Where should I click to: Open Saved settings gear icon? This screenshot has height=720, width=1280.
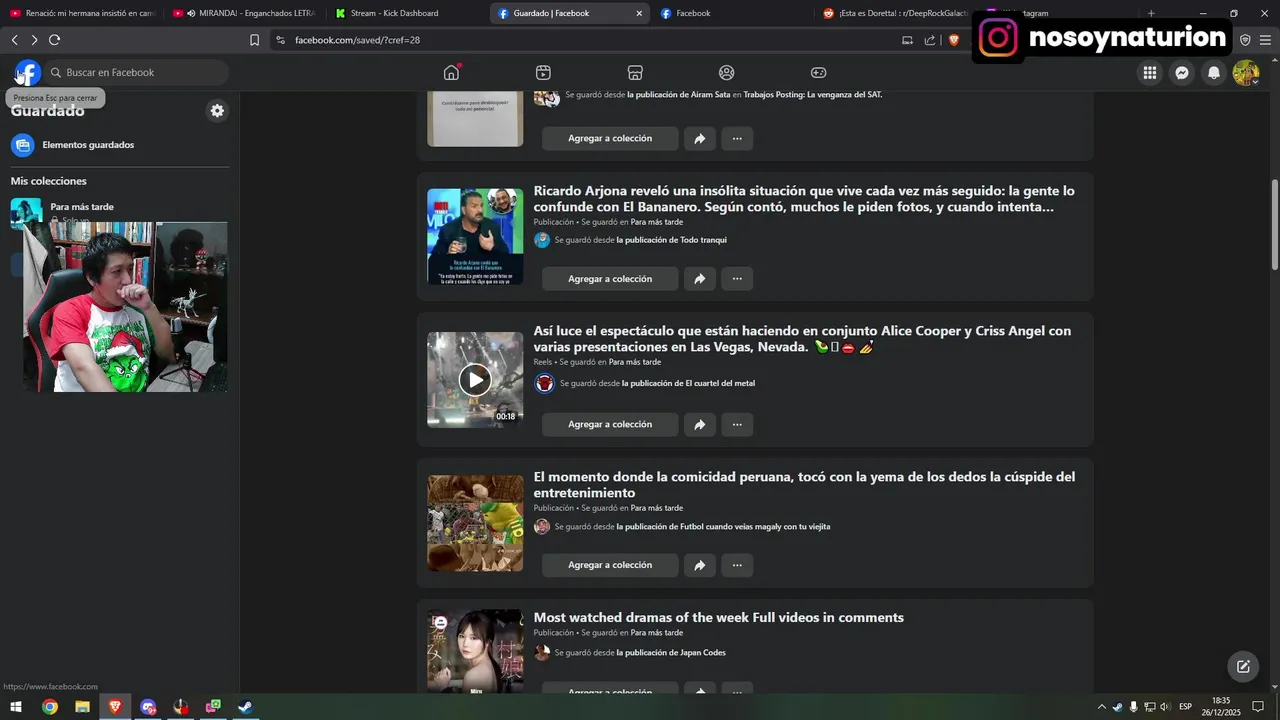coord(217,111)
